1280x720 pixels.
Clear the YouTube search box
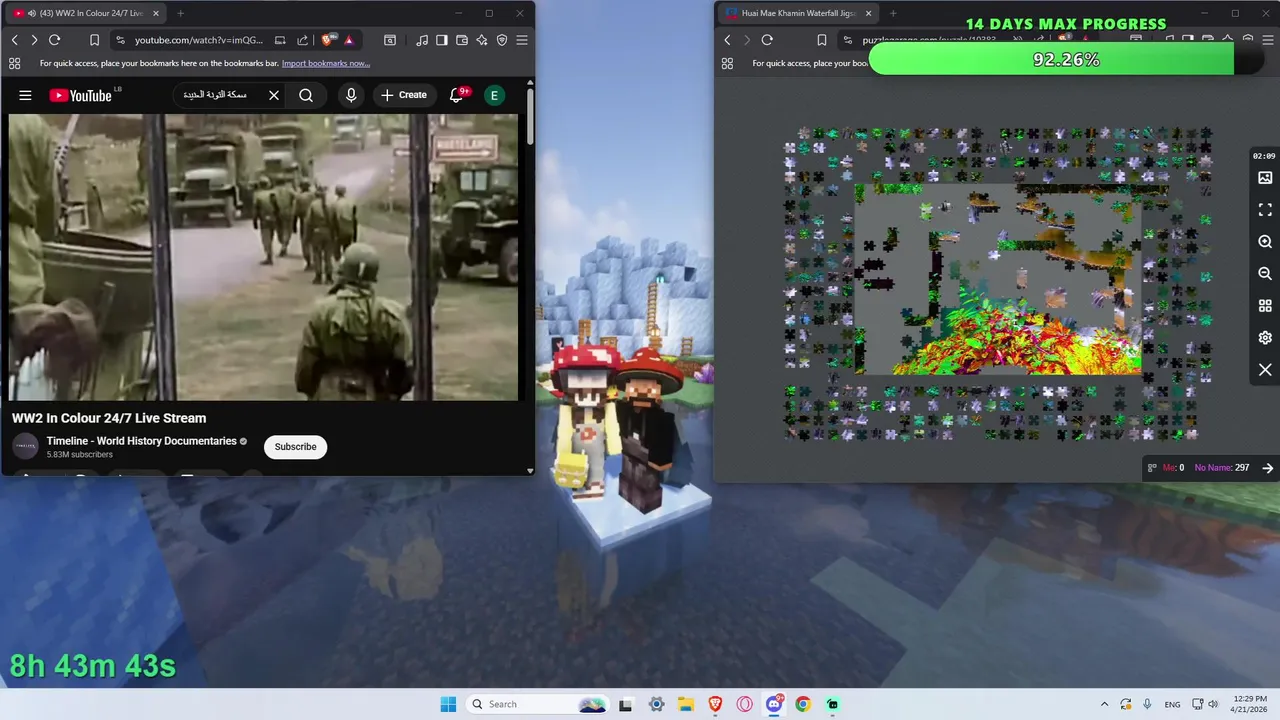[273, 95]
